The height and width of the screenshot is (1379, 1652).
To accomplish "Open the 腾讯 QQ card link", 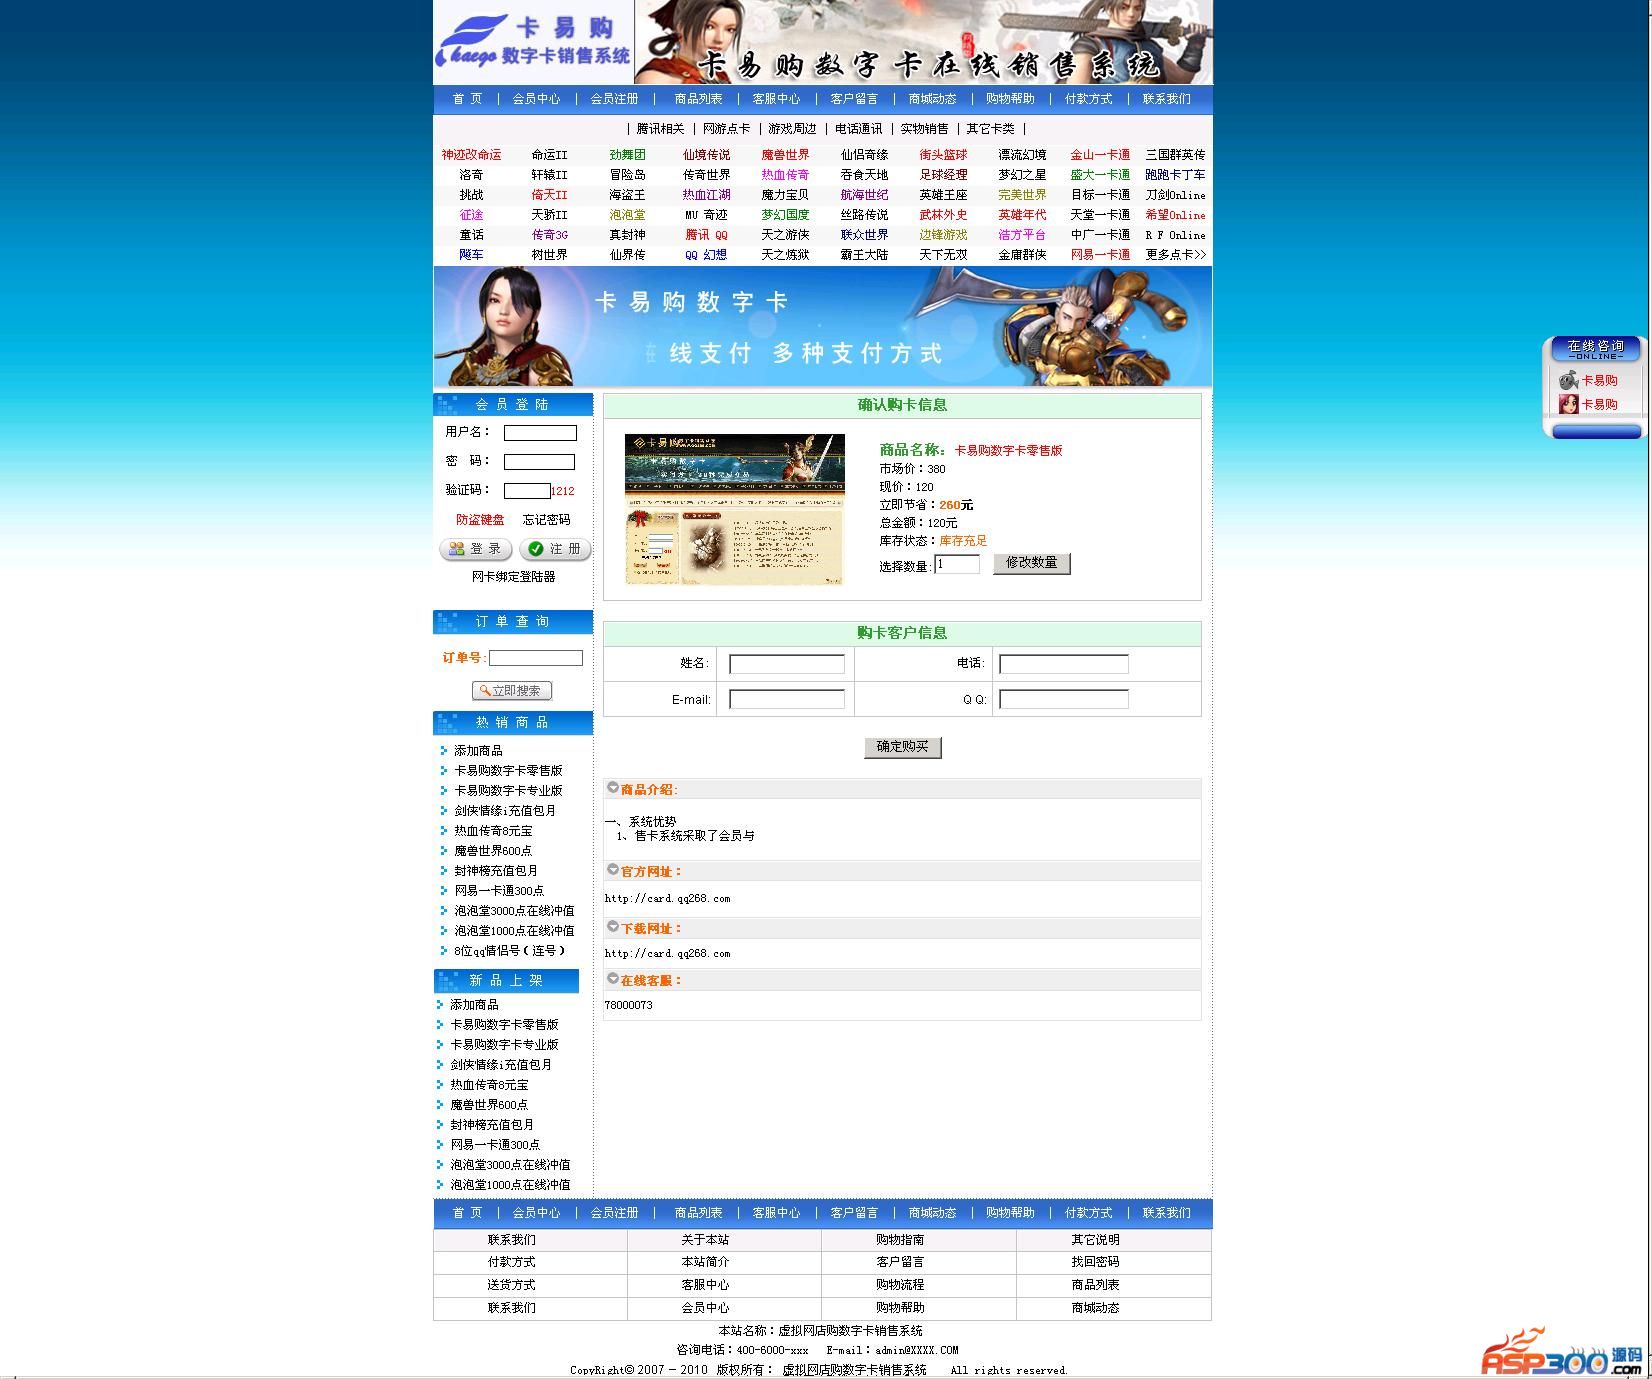I will [x=706, y=235].
